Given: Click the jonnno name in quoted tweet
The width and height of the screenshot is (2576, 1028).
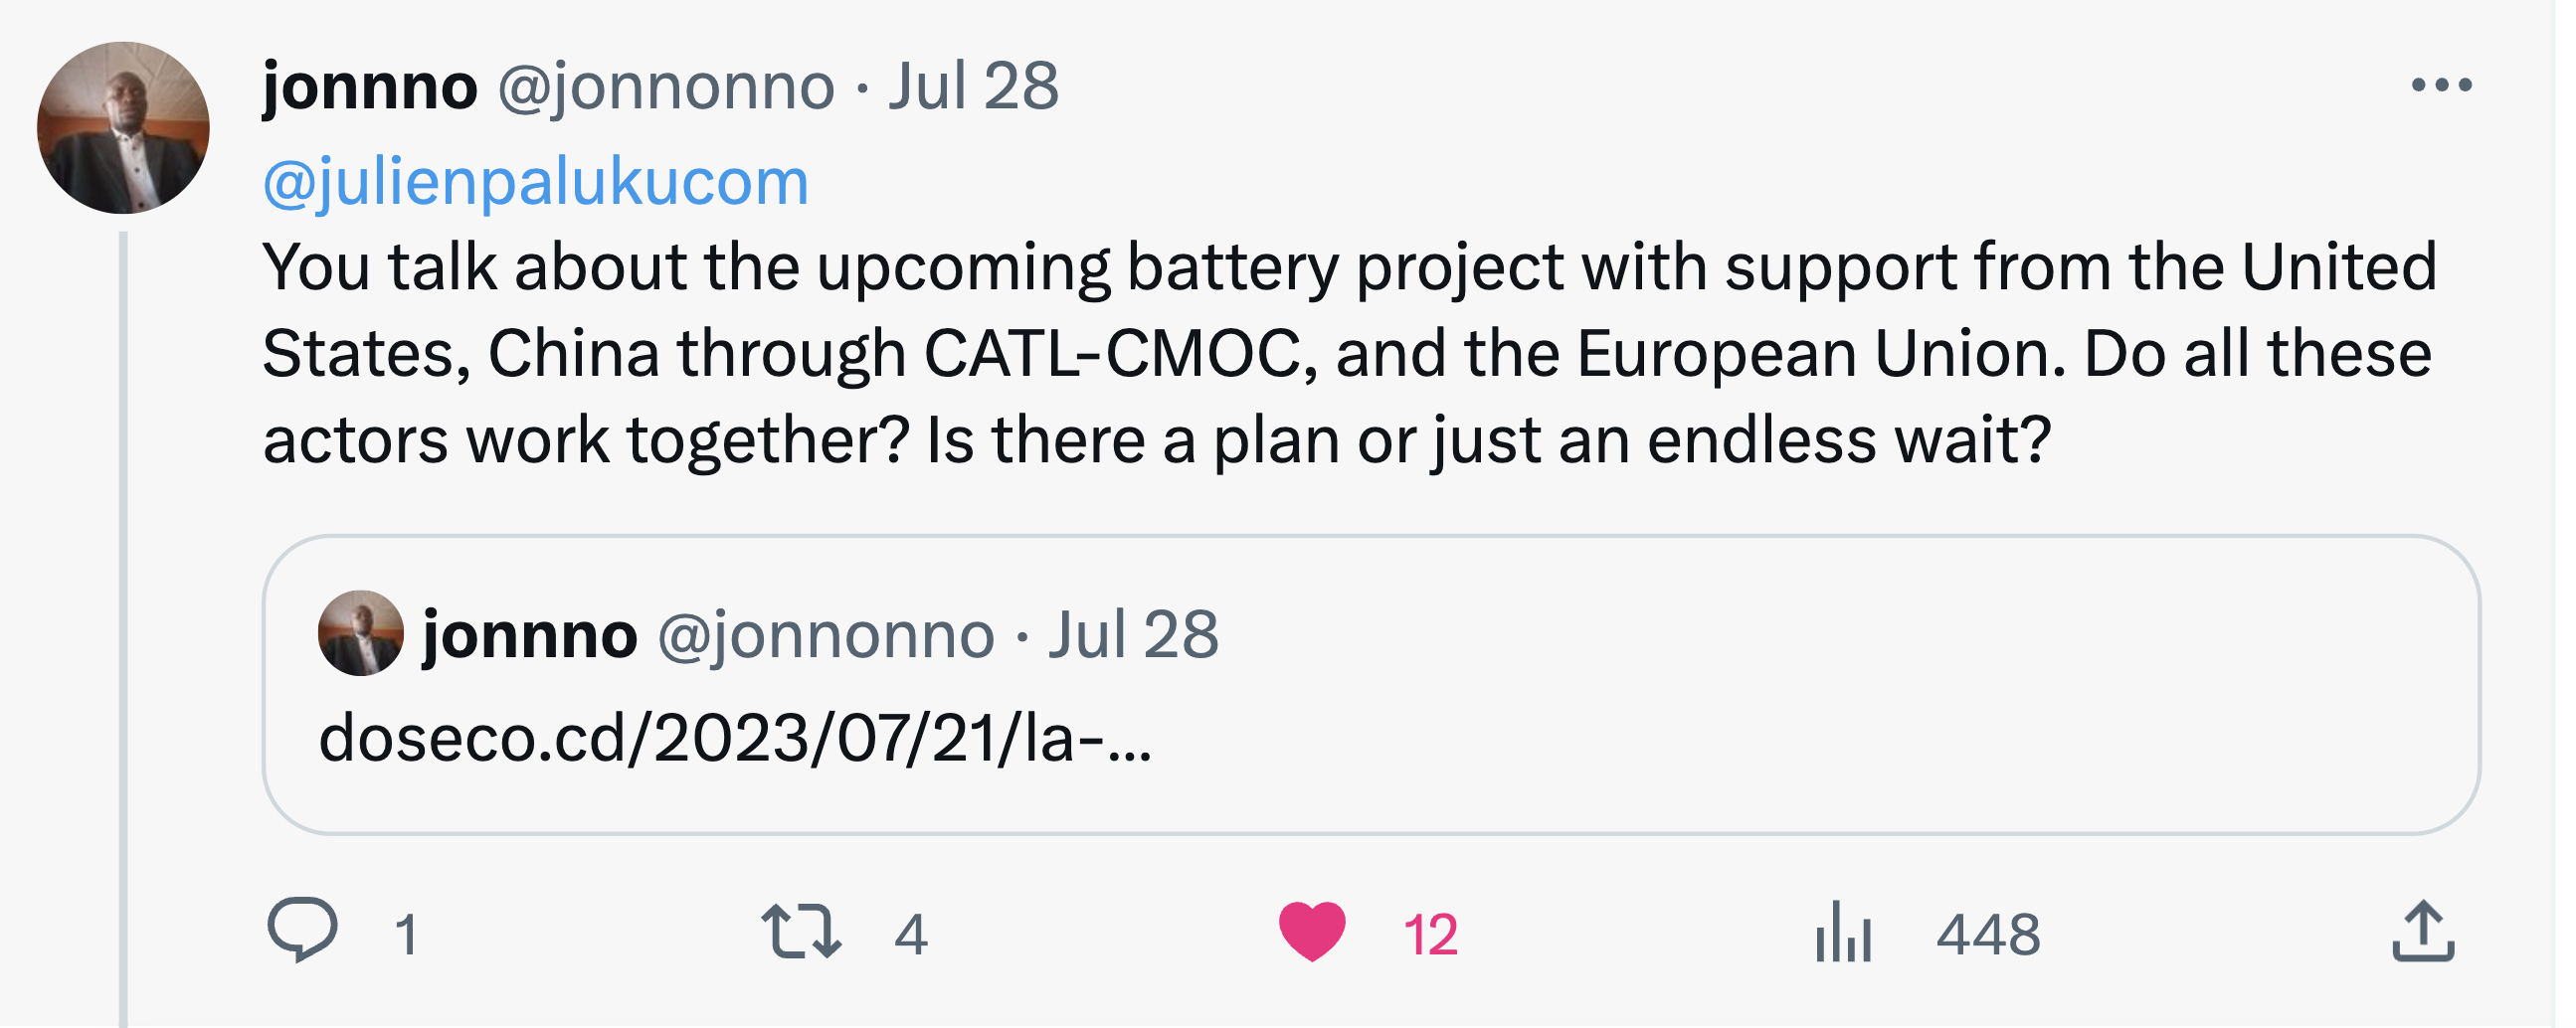Looking at the screenshot, I should (x=530, y=635).
